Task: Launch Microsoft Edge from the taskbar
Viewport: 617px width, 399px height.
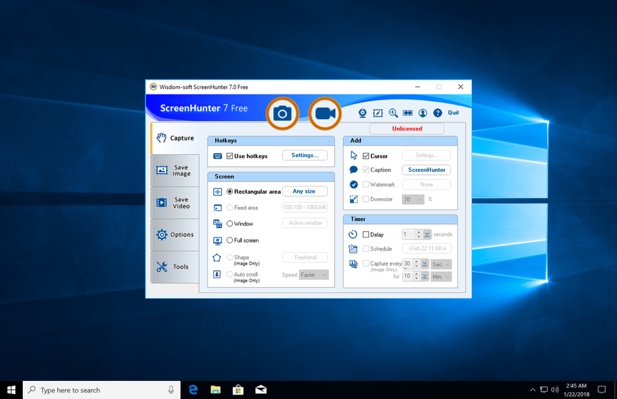Action: (193, 390)
